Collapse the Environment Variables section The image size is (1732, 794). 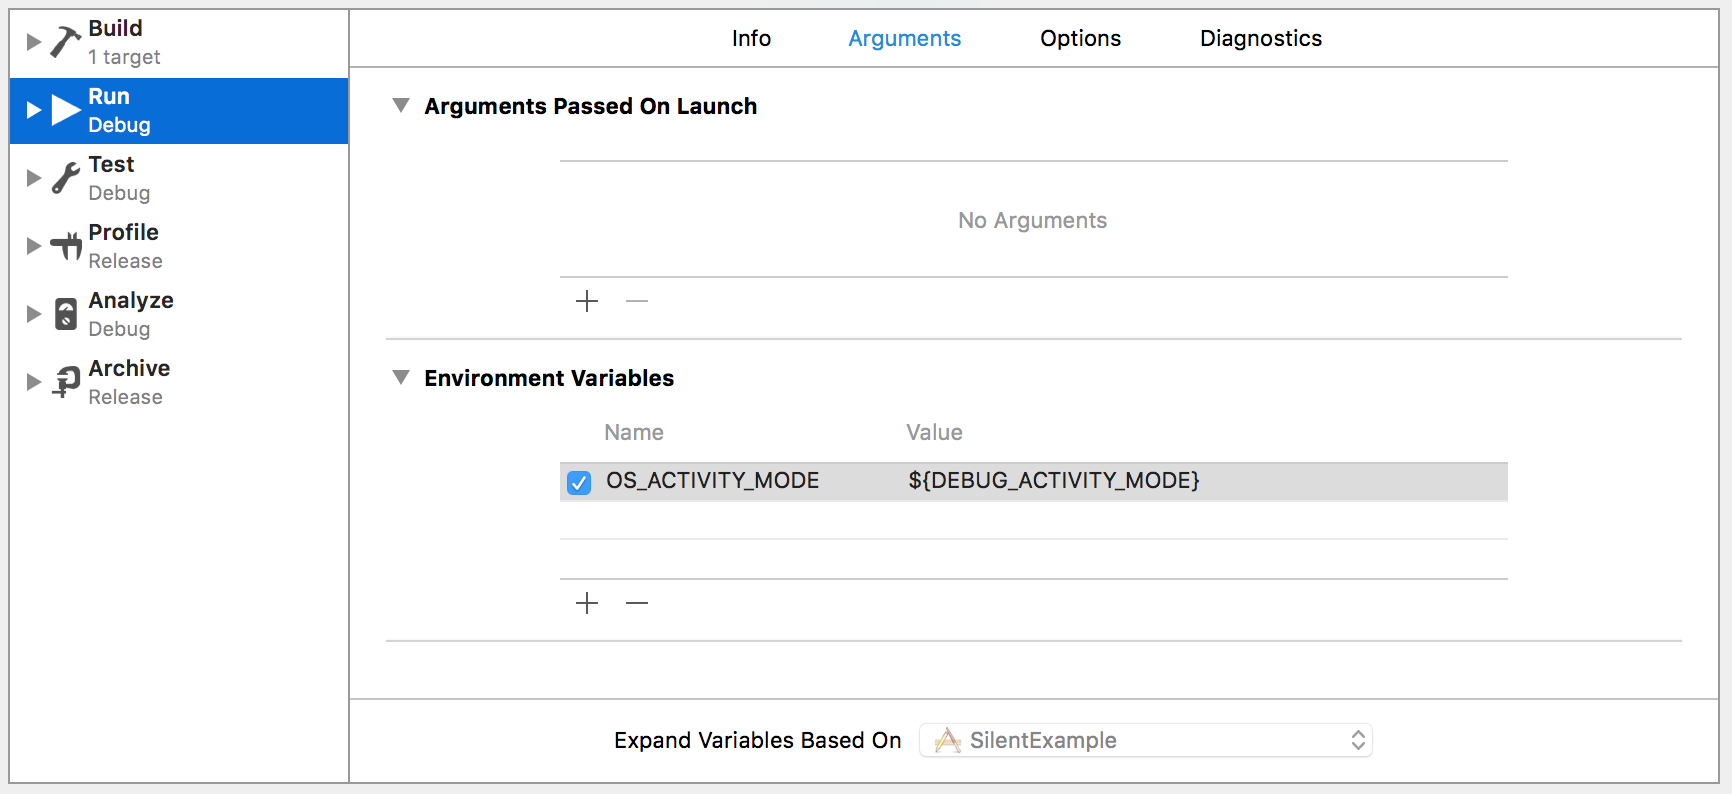click(x=401, y=377)
